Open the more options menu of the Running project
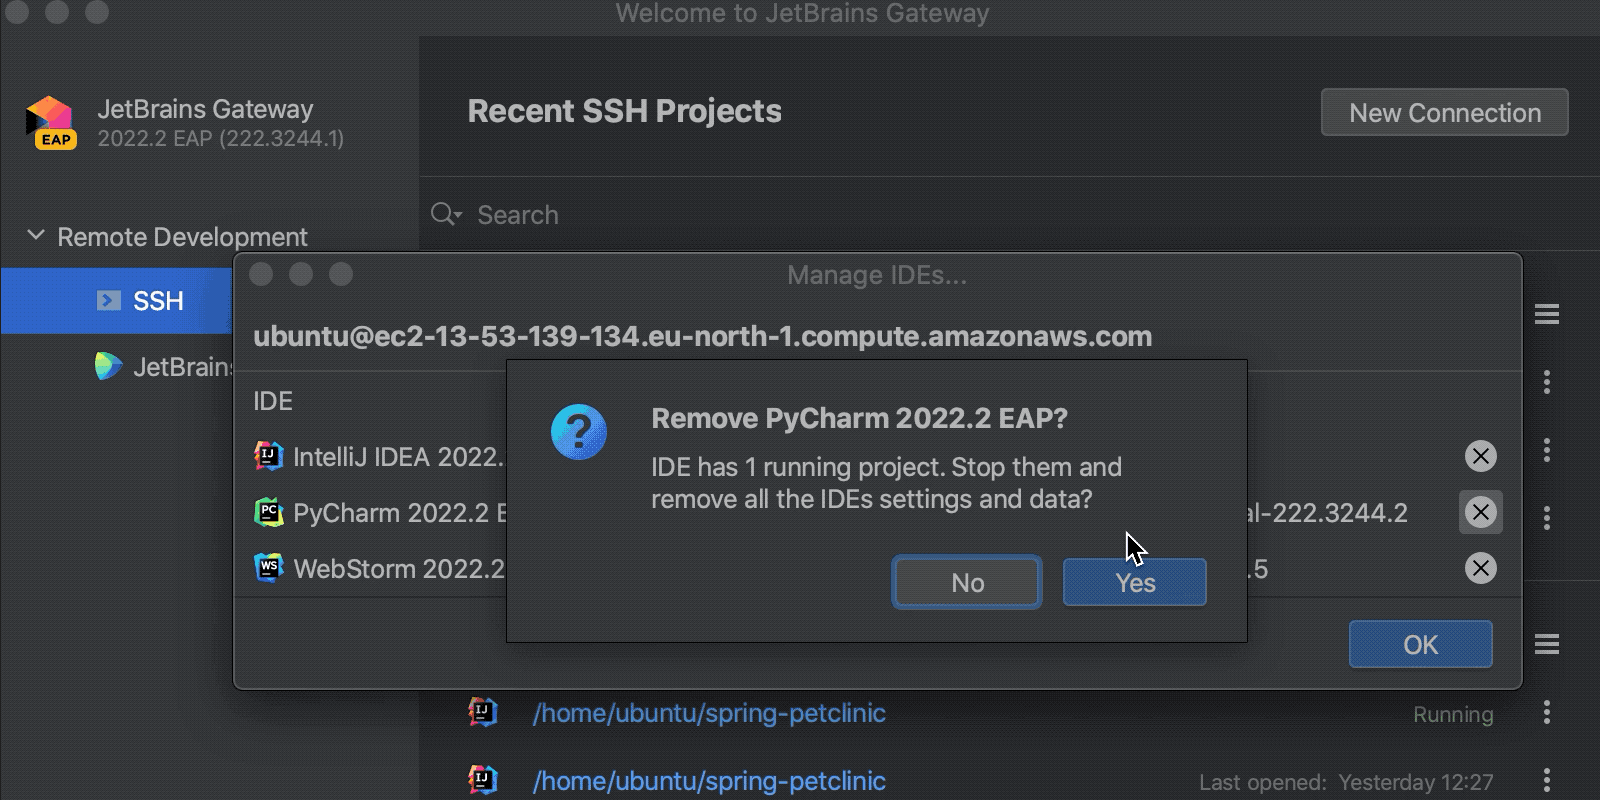Viewport: 1600px width, 800px height. (1546, 713)
